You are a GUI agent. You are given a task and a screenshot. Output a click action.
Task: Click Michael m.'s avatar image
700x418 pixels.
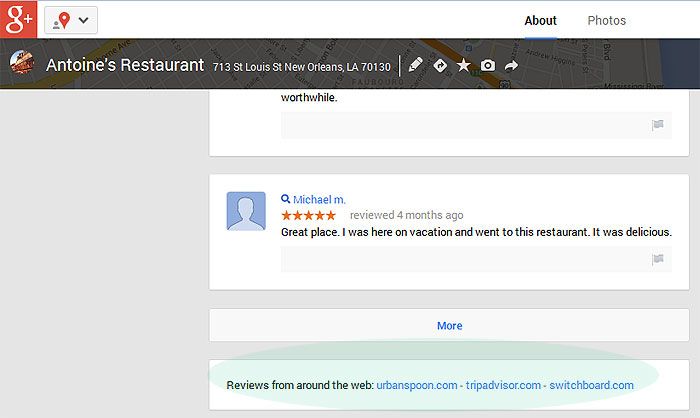(x=246, y=211)
